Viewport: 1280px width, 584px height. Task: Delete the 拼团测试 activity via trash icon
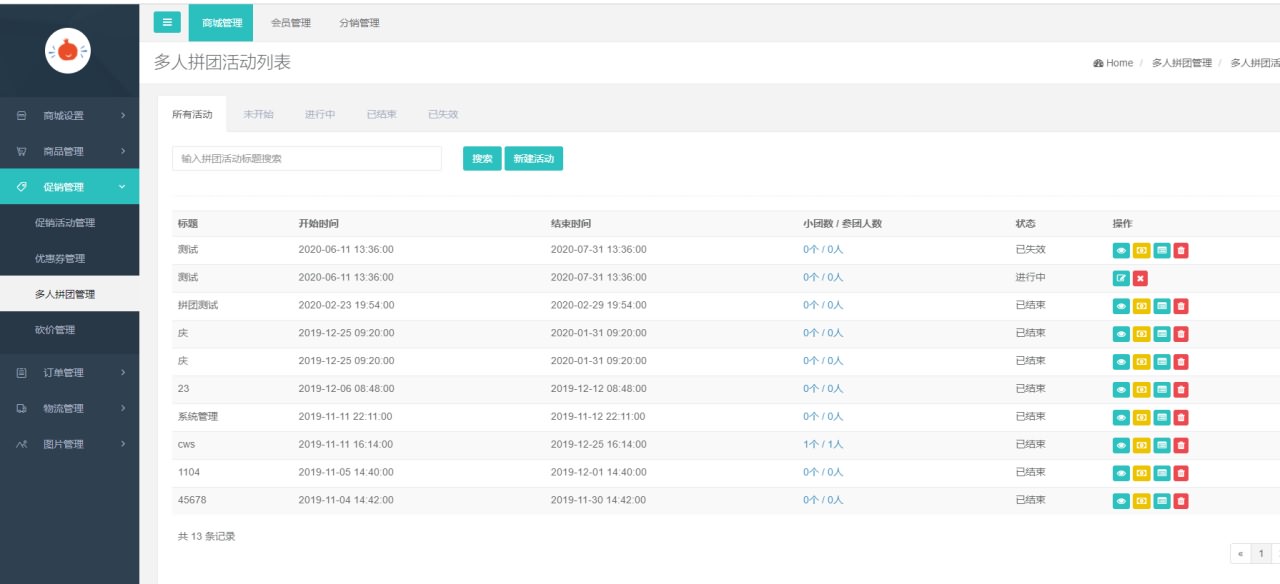click(1181, 306)
